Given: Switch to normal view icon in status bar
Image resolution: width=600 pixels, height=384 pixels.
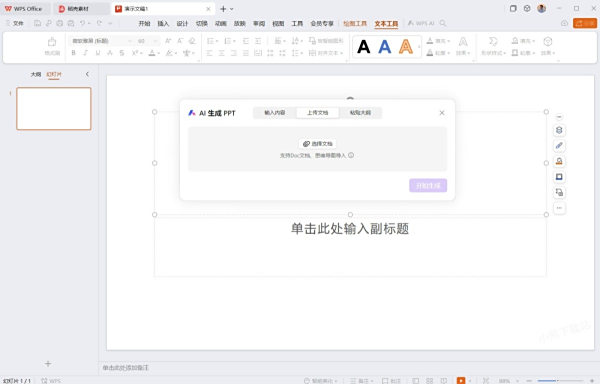Looking at the screenshot, I should [416, 381].
